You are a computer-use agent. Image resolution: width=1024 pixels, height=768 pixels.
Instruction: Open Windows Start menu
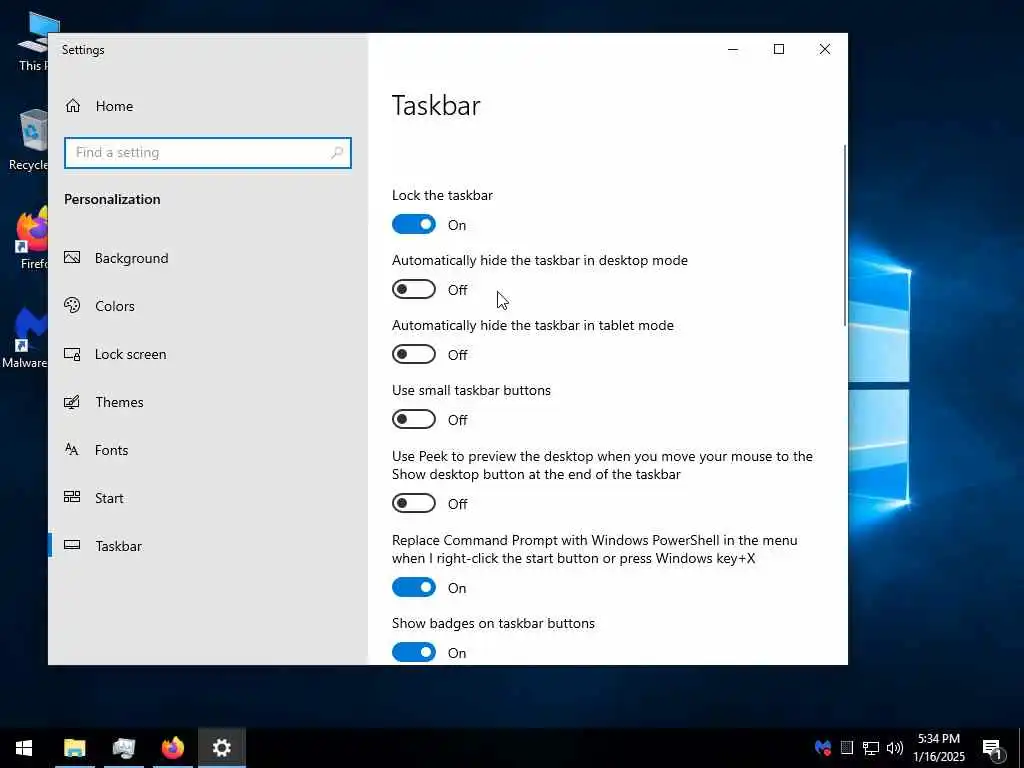[24, 748]
